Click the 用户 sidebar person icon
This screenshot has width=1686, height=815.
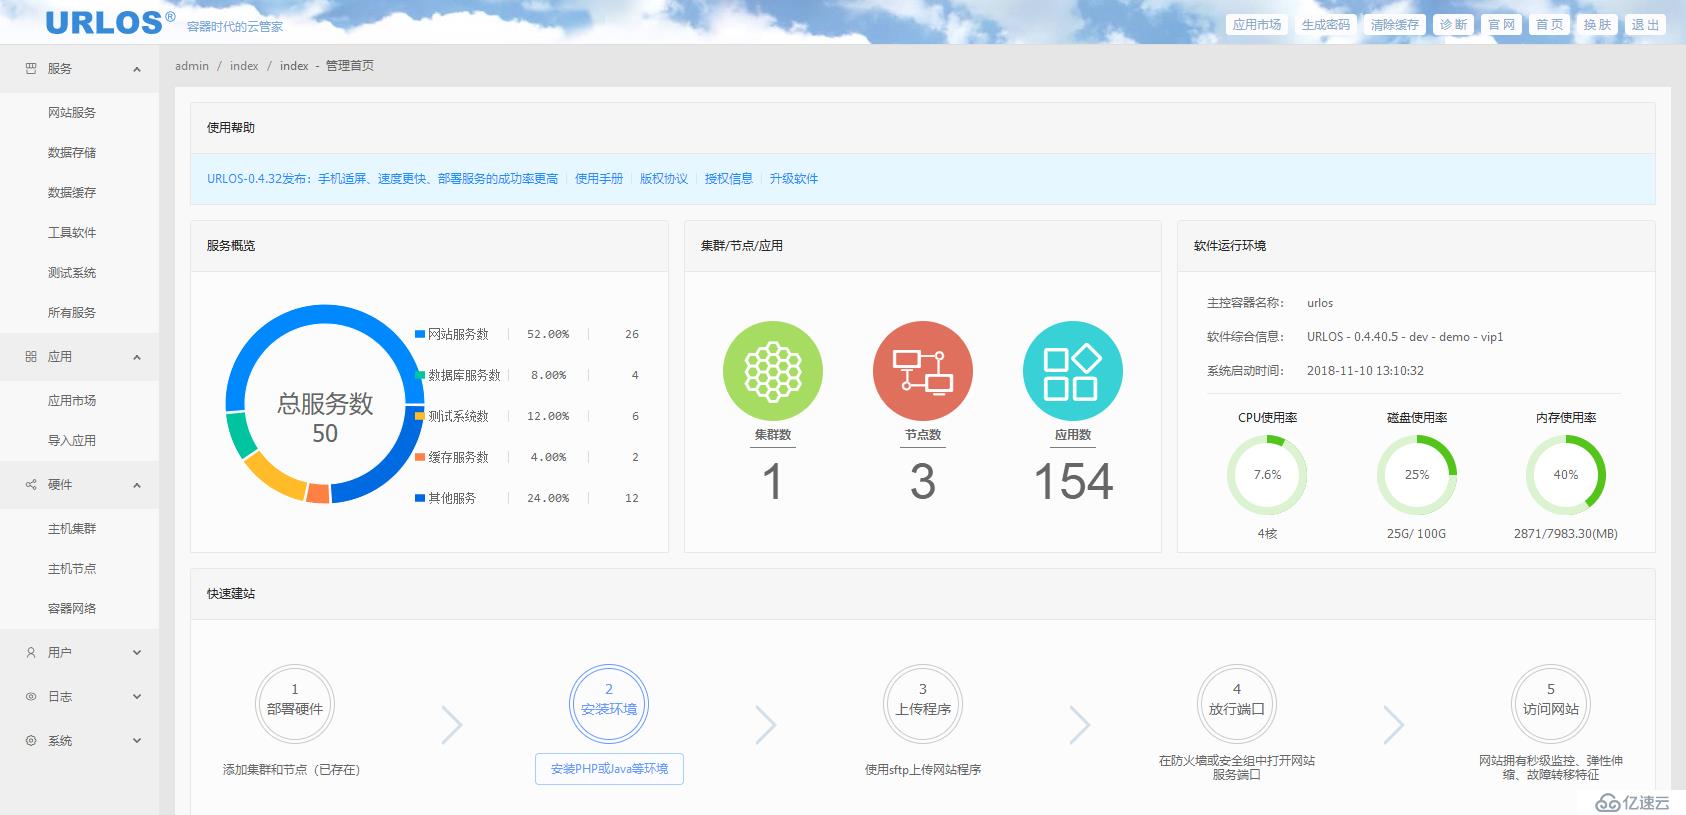click(x=31, y=653)
